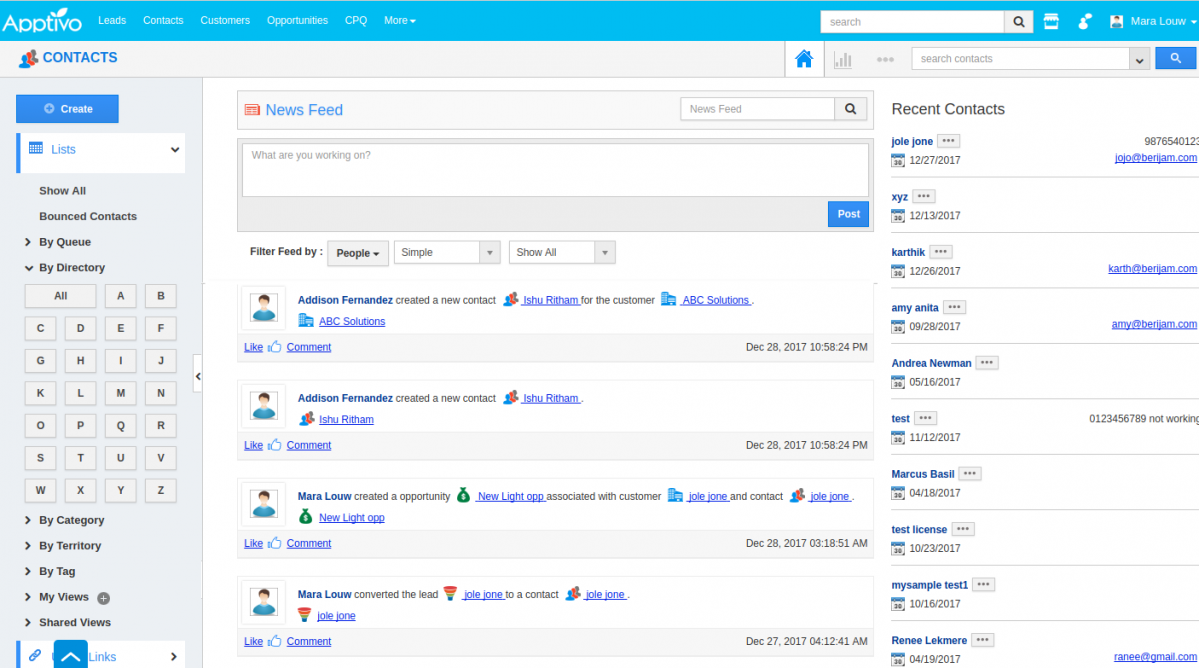The height and width of the screenshot is (668, 1199).
Task: Open options dots next to Marcus Basil
Action: (970, 473)
